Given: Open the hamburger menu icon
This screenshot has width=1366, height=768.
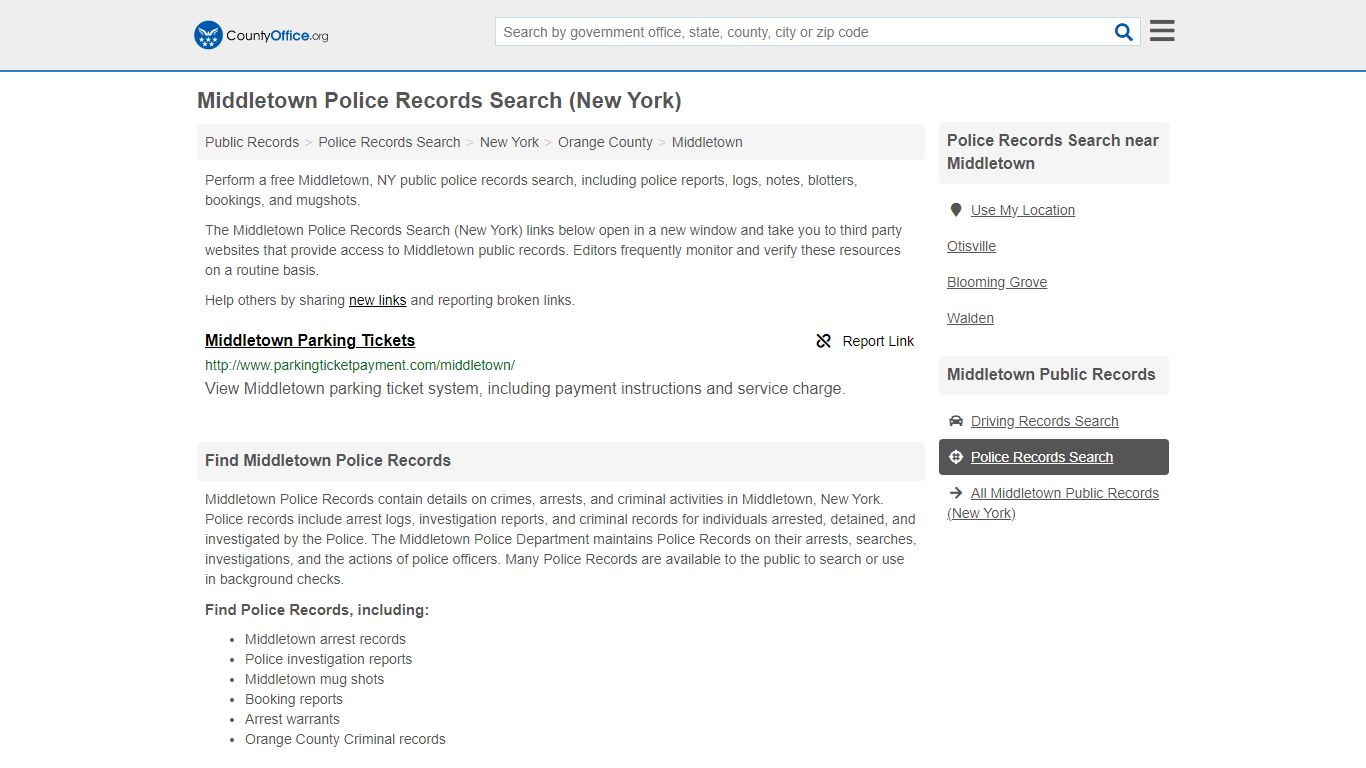Looking at the screenshot, I should tap(1162, 31).
